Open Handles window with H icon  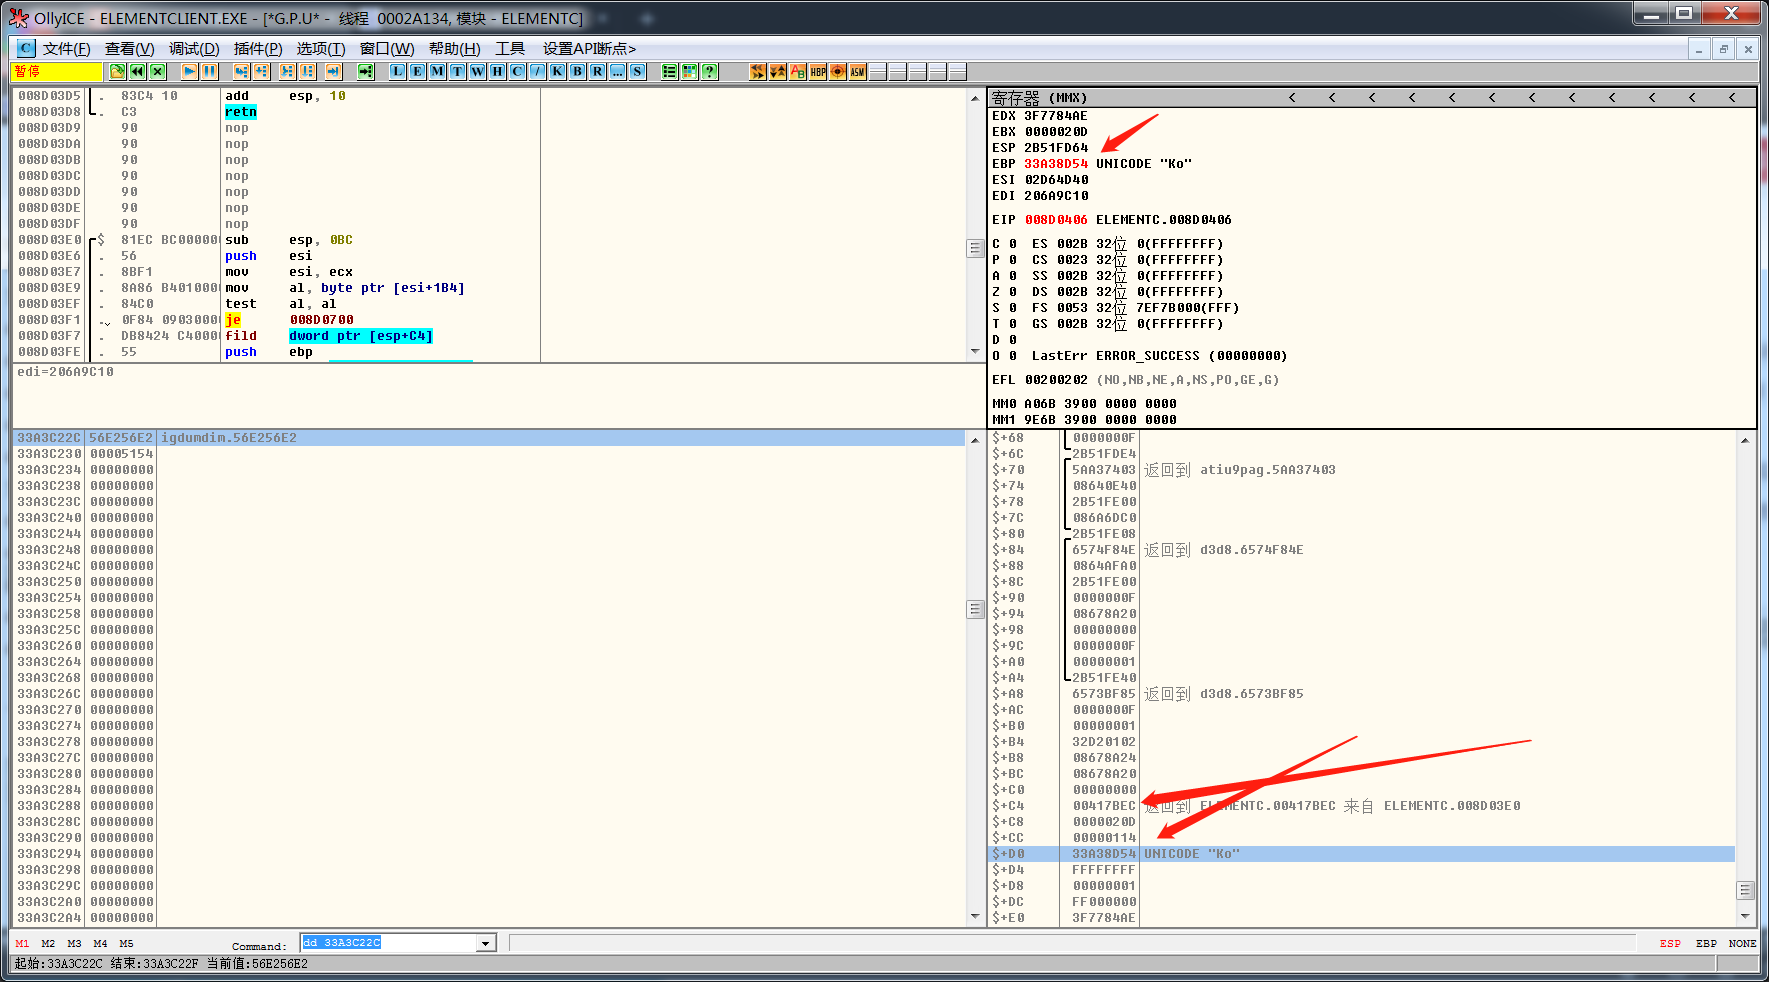click(x=498, y=71)
